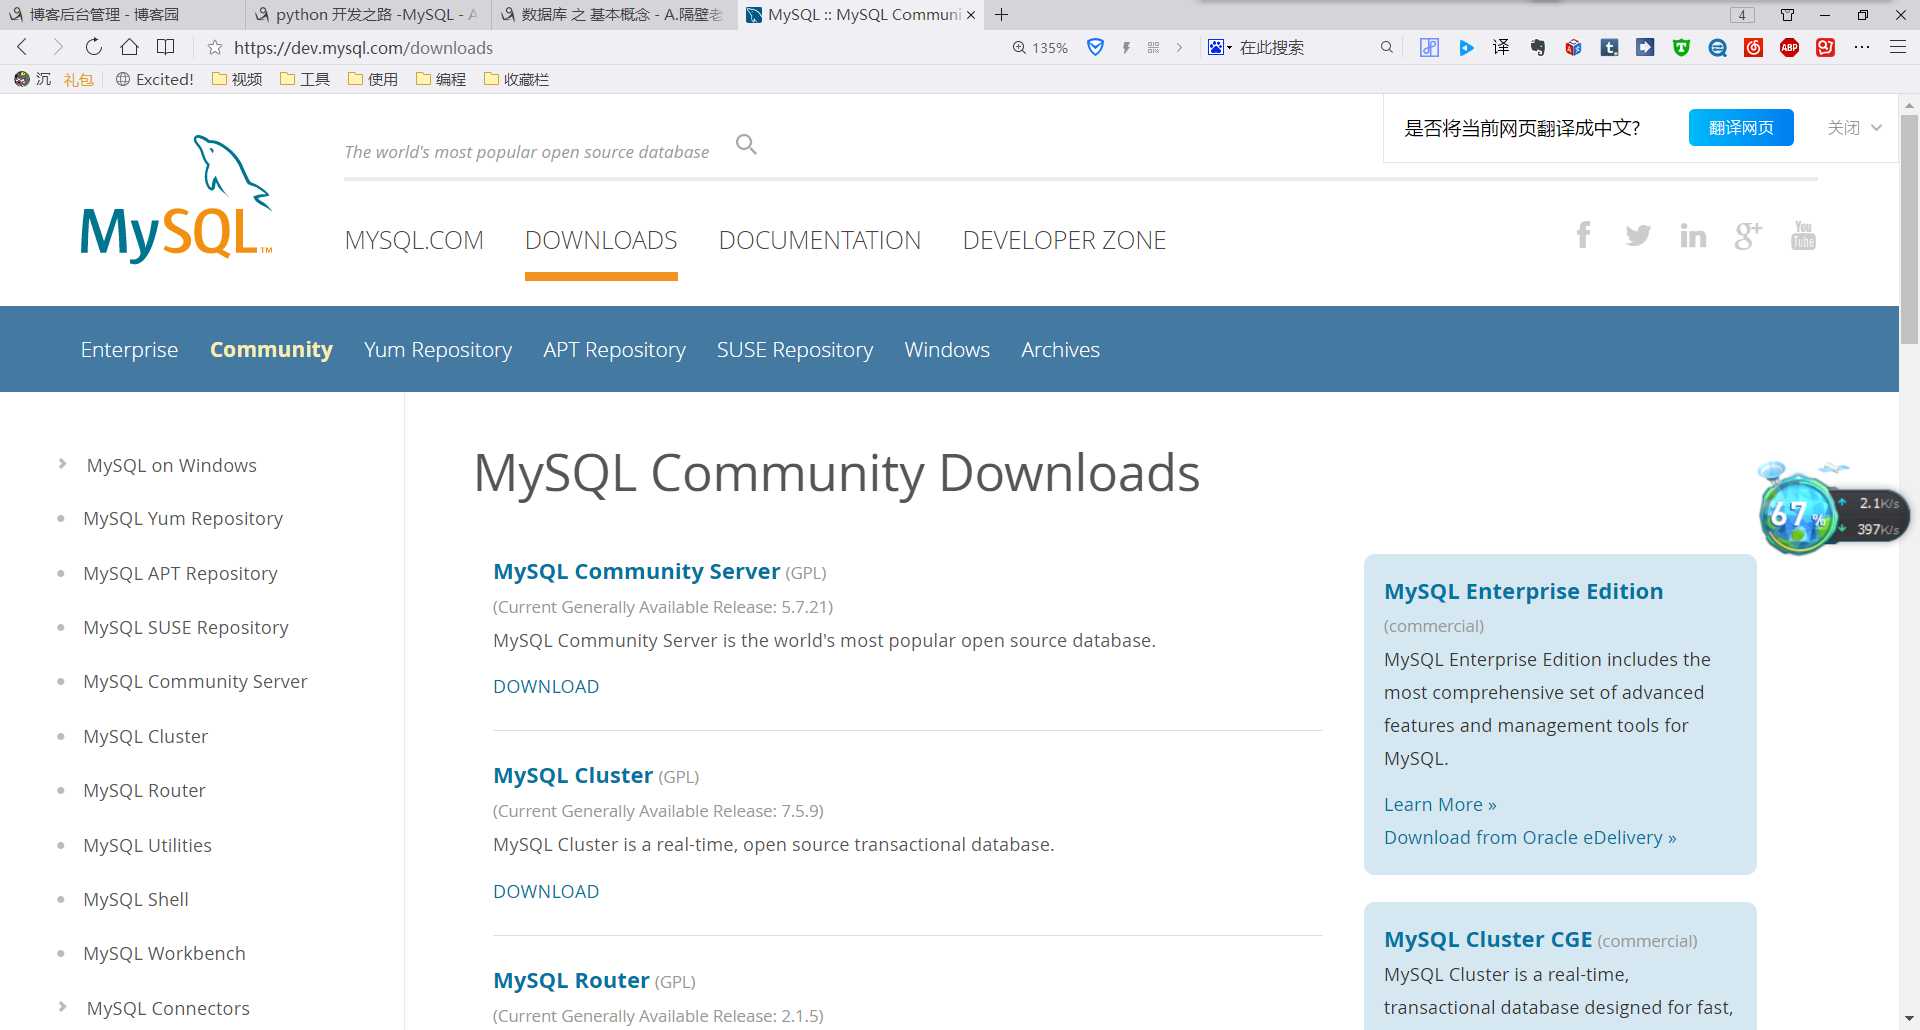Open the reading mode book icon
Screen dimensions: 1920x1030
tap(166, 47)
